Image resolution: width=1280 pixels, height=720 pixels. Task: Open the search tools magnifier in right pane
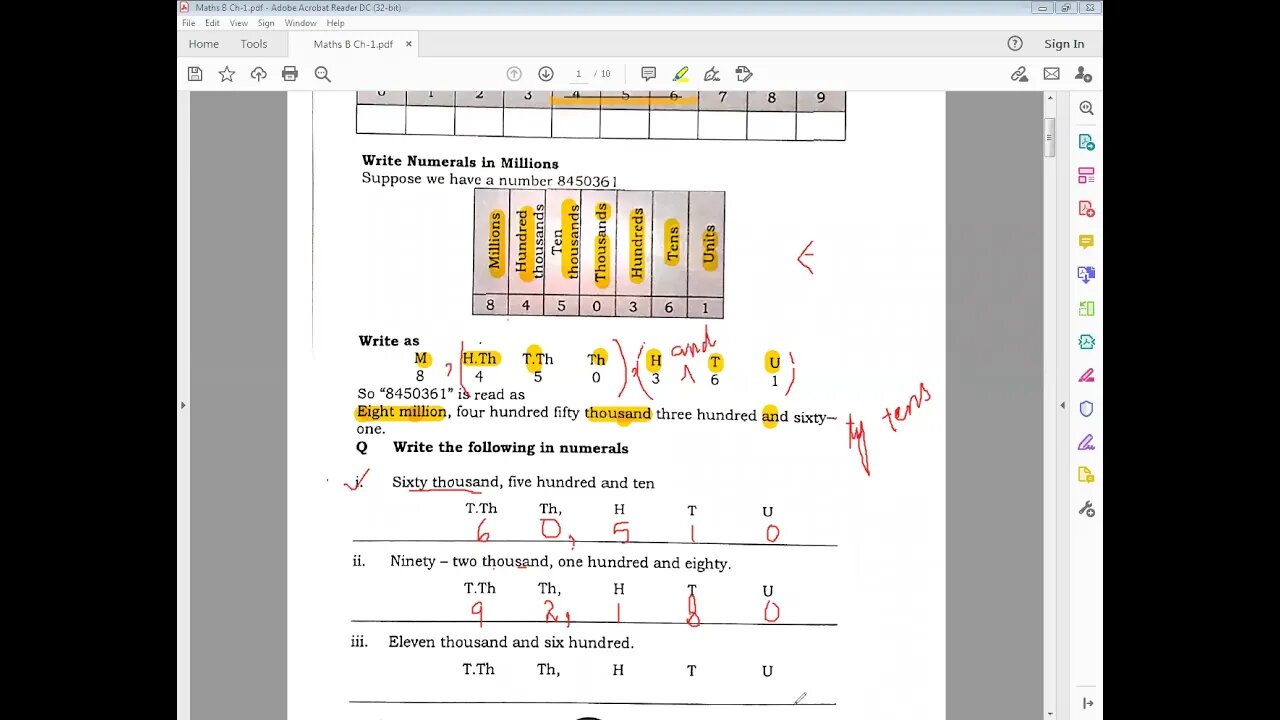click(x=1087, y=108)
